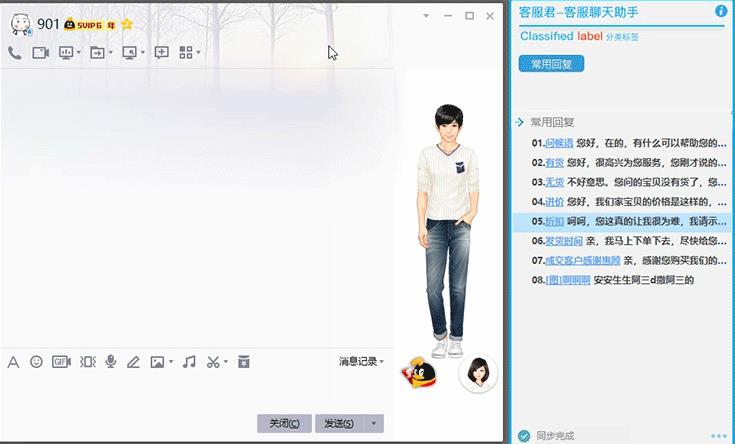Click the send file folder icon
Image resolution: width=735 pixels, height=444 pixels.
click(97, 53)
